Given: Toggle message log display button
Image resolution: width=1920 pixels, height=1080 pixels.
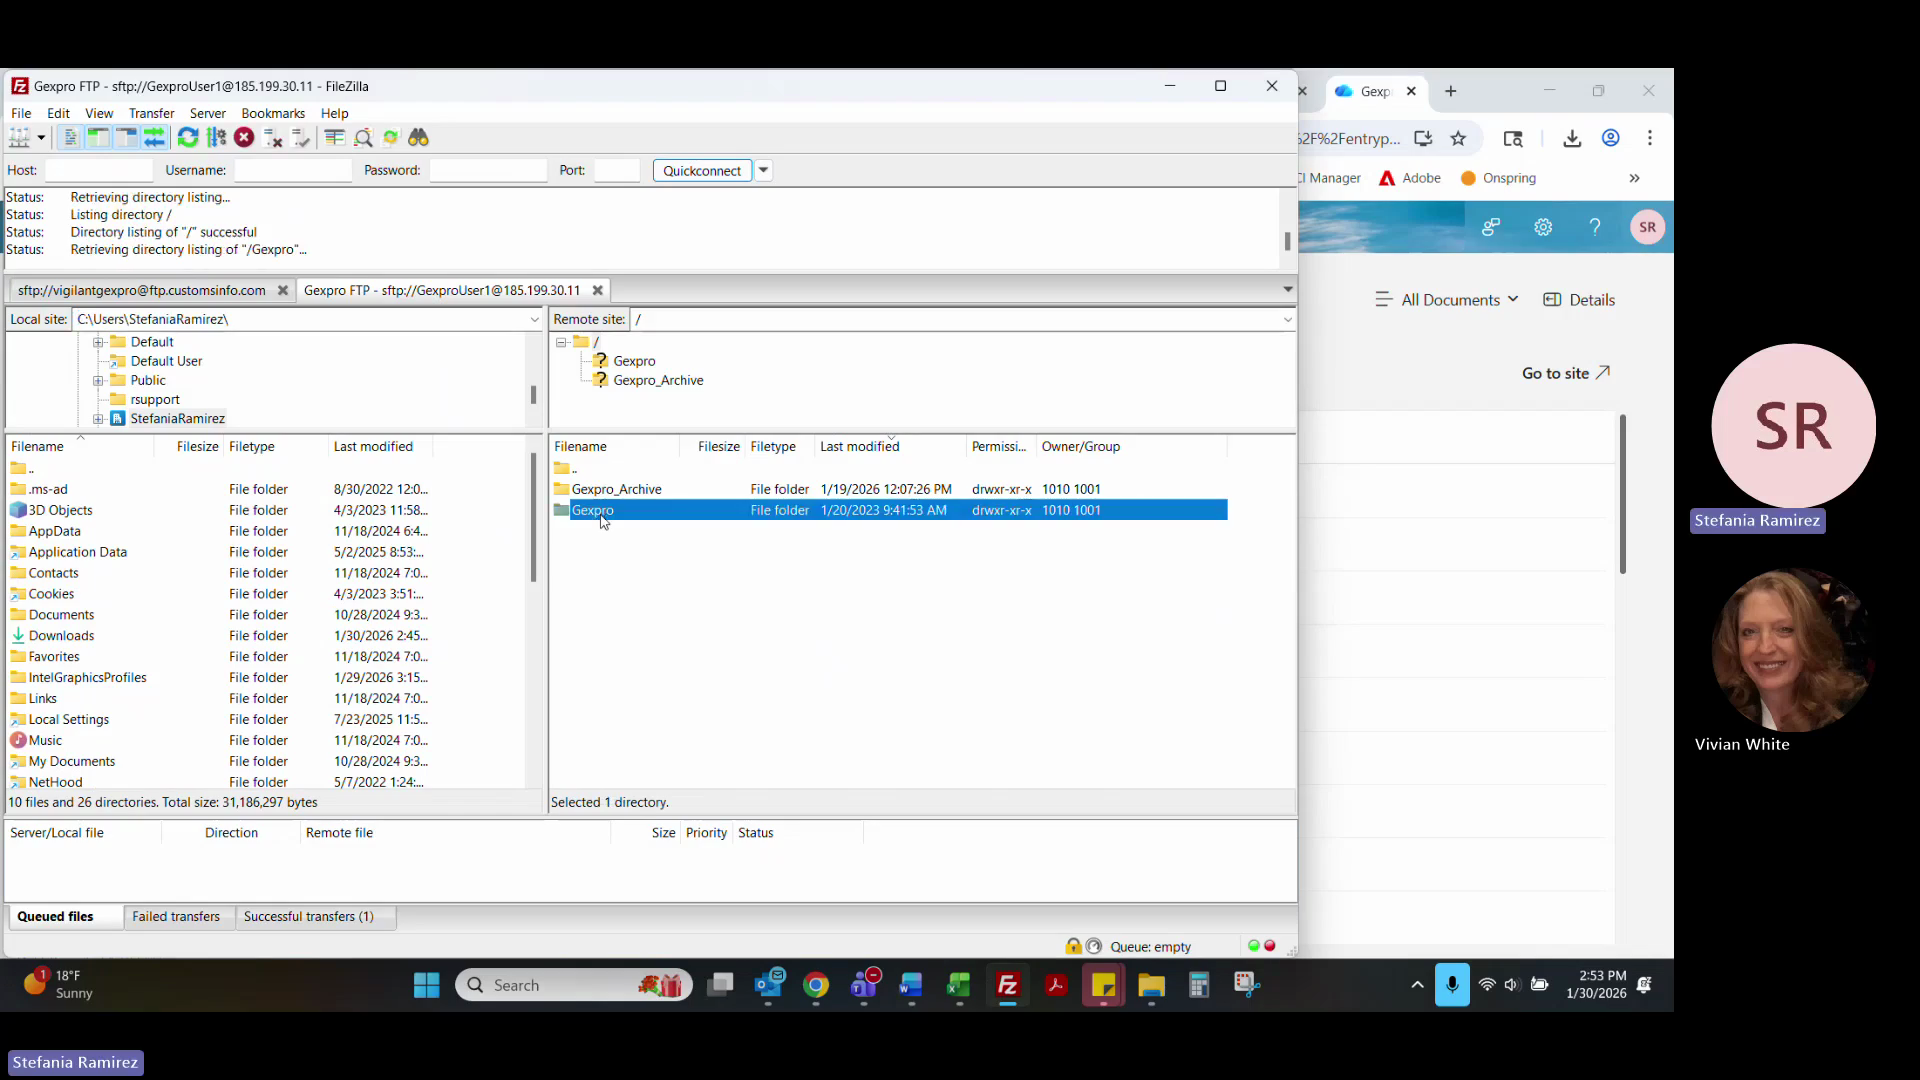Looking at the screenshot, I should (x=70, y=138).
